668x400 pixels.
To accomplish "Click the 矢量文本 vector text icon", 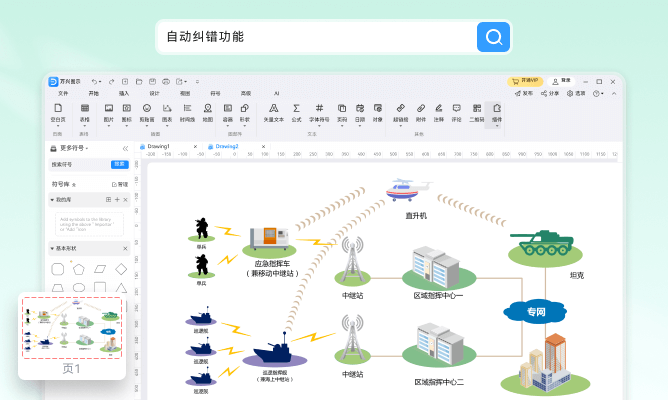I will point(273,110).
